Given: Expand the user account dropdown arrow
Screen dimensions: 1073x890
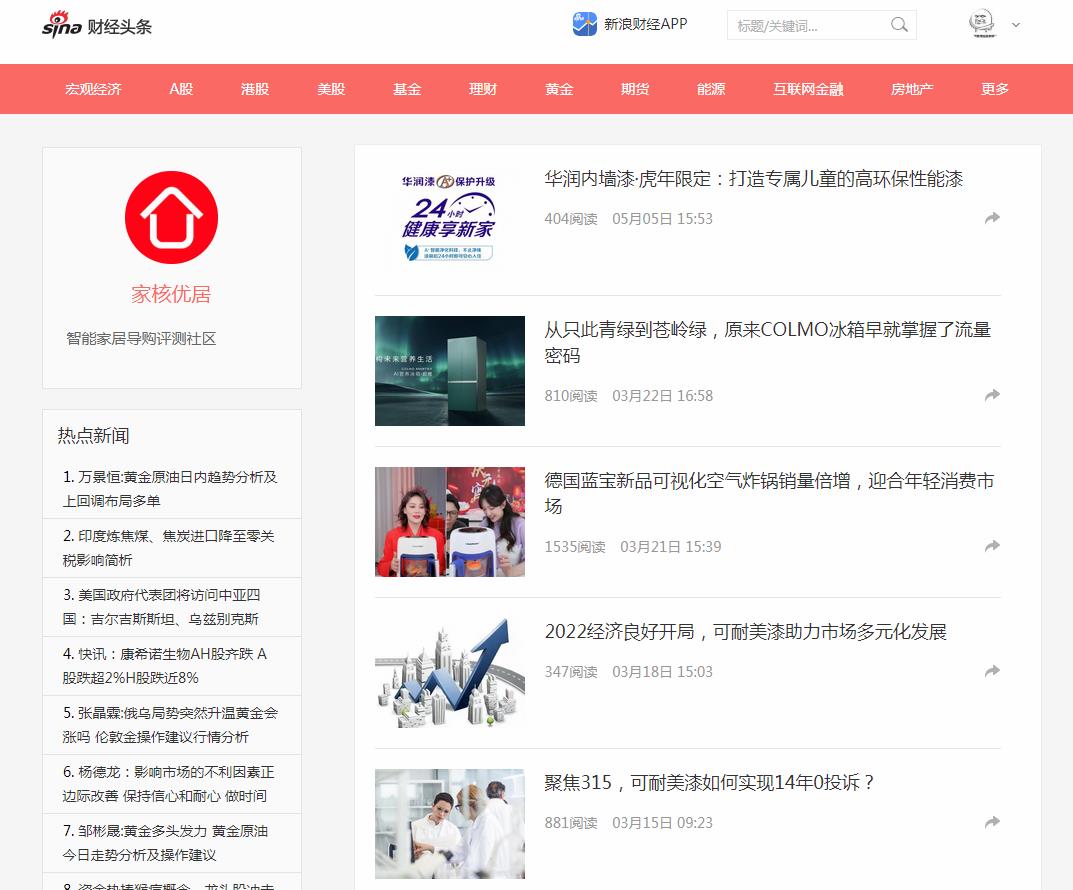Looking at the screenshot, I should pos(1016,25).
